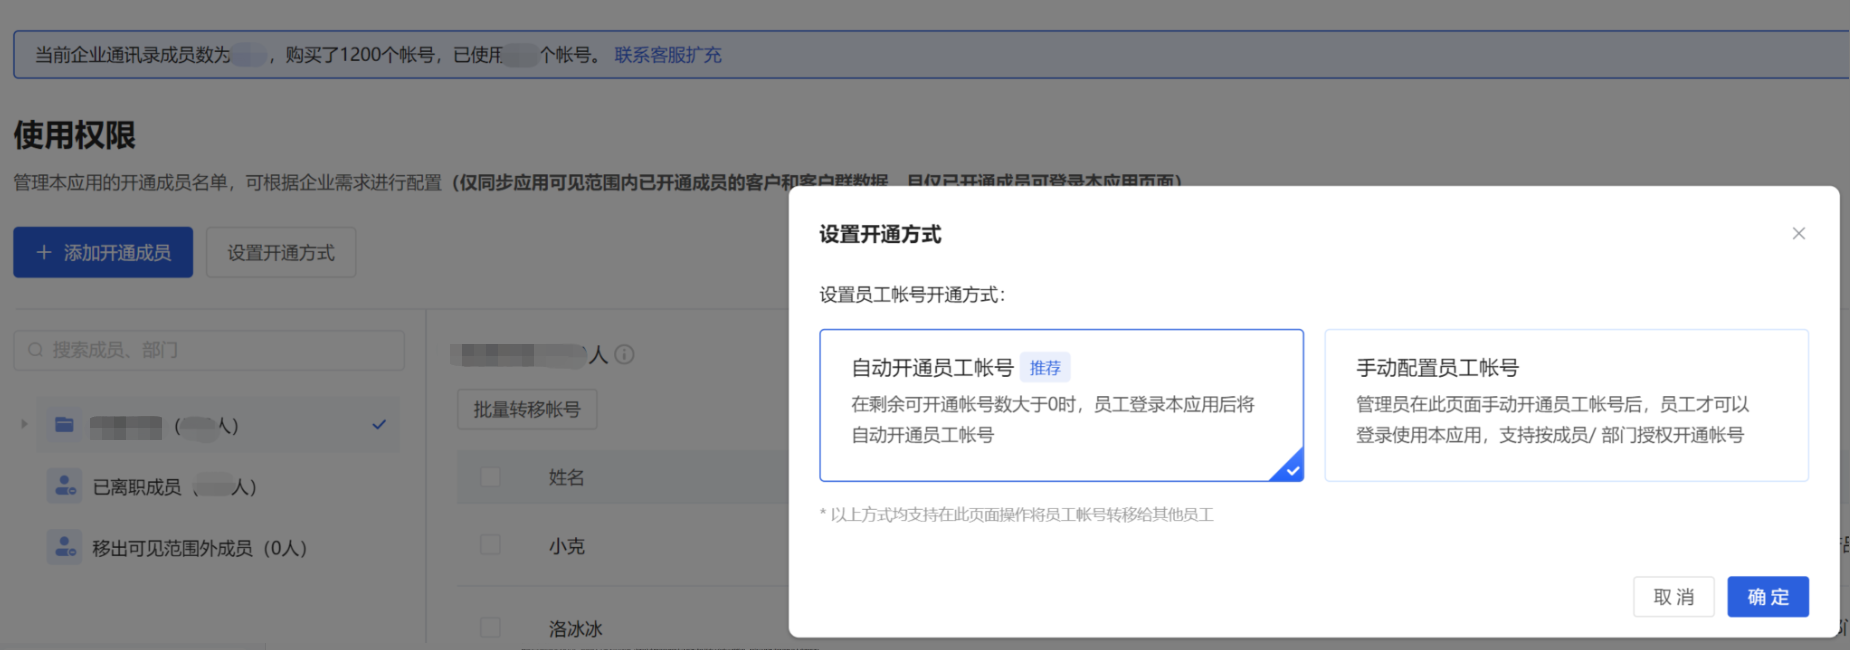Viewport: 1850px width, 650px height.
Task: Click the name 洛冰冰 in list
Action: [576, 629]
